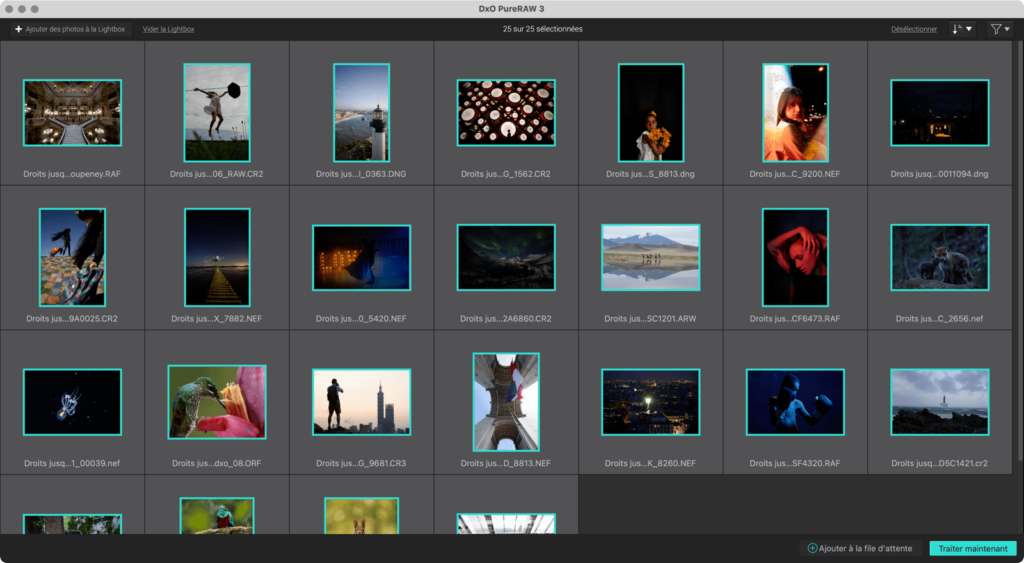Click the filename Droits jusq...D5C1421.cr2
Viewport: 1024px width, 563px height.
(940, 463)
